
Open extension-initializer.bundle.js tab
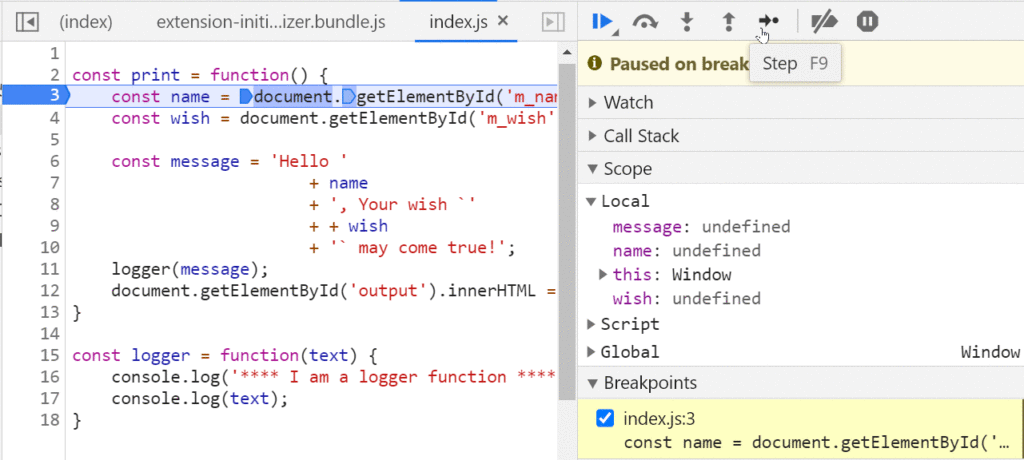(270, 22)
